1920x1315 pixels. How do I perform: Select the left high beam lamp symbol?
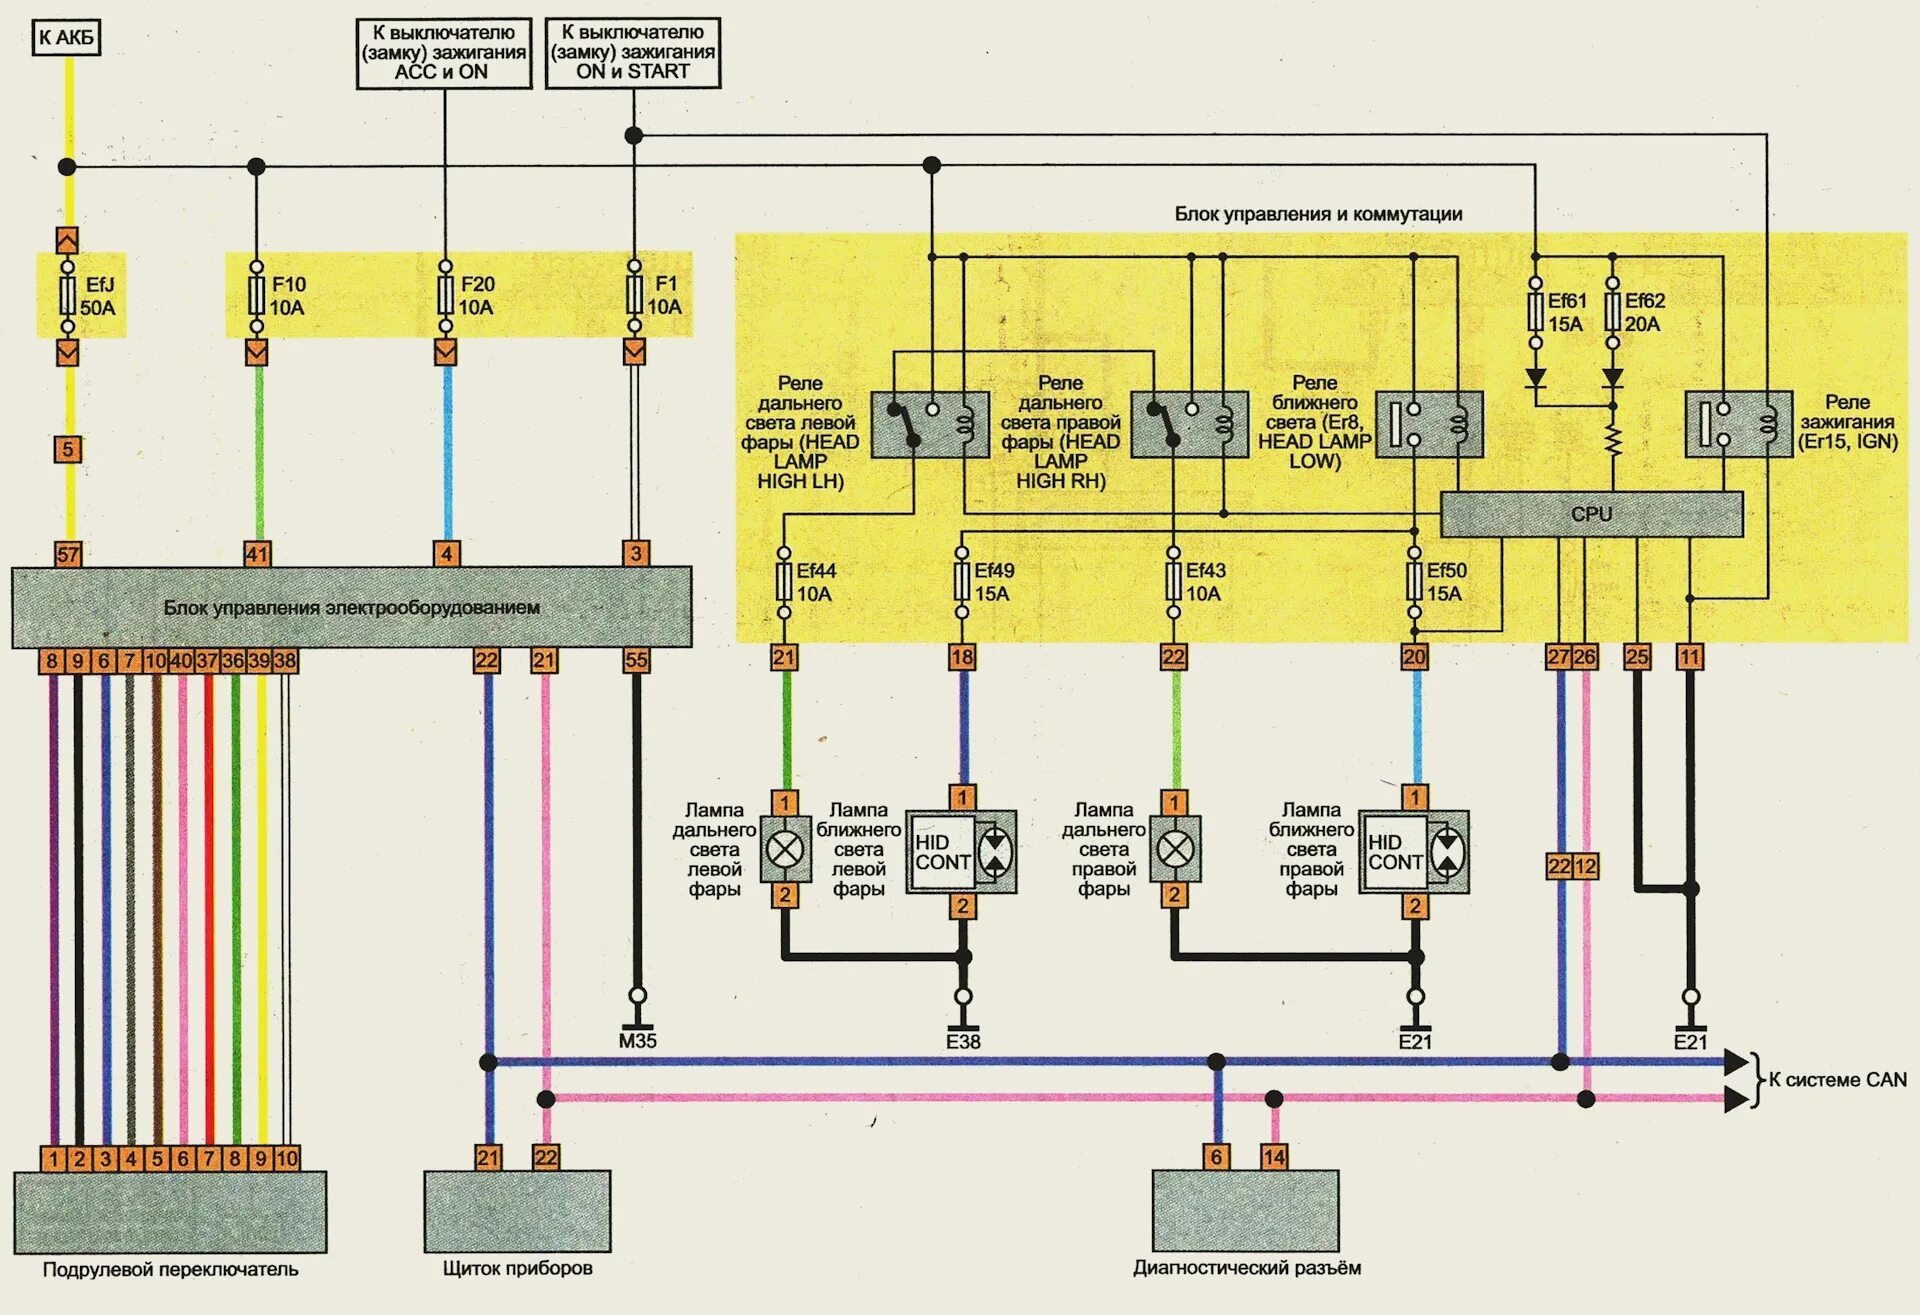click(x=784, y=850)
